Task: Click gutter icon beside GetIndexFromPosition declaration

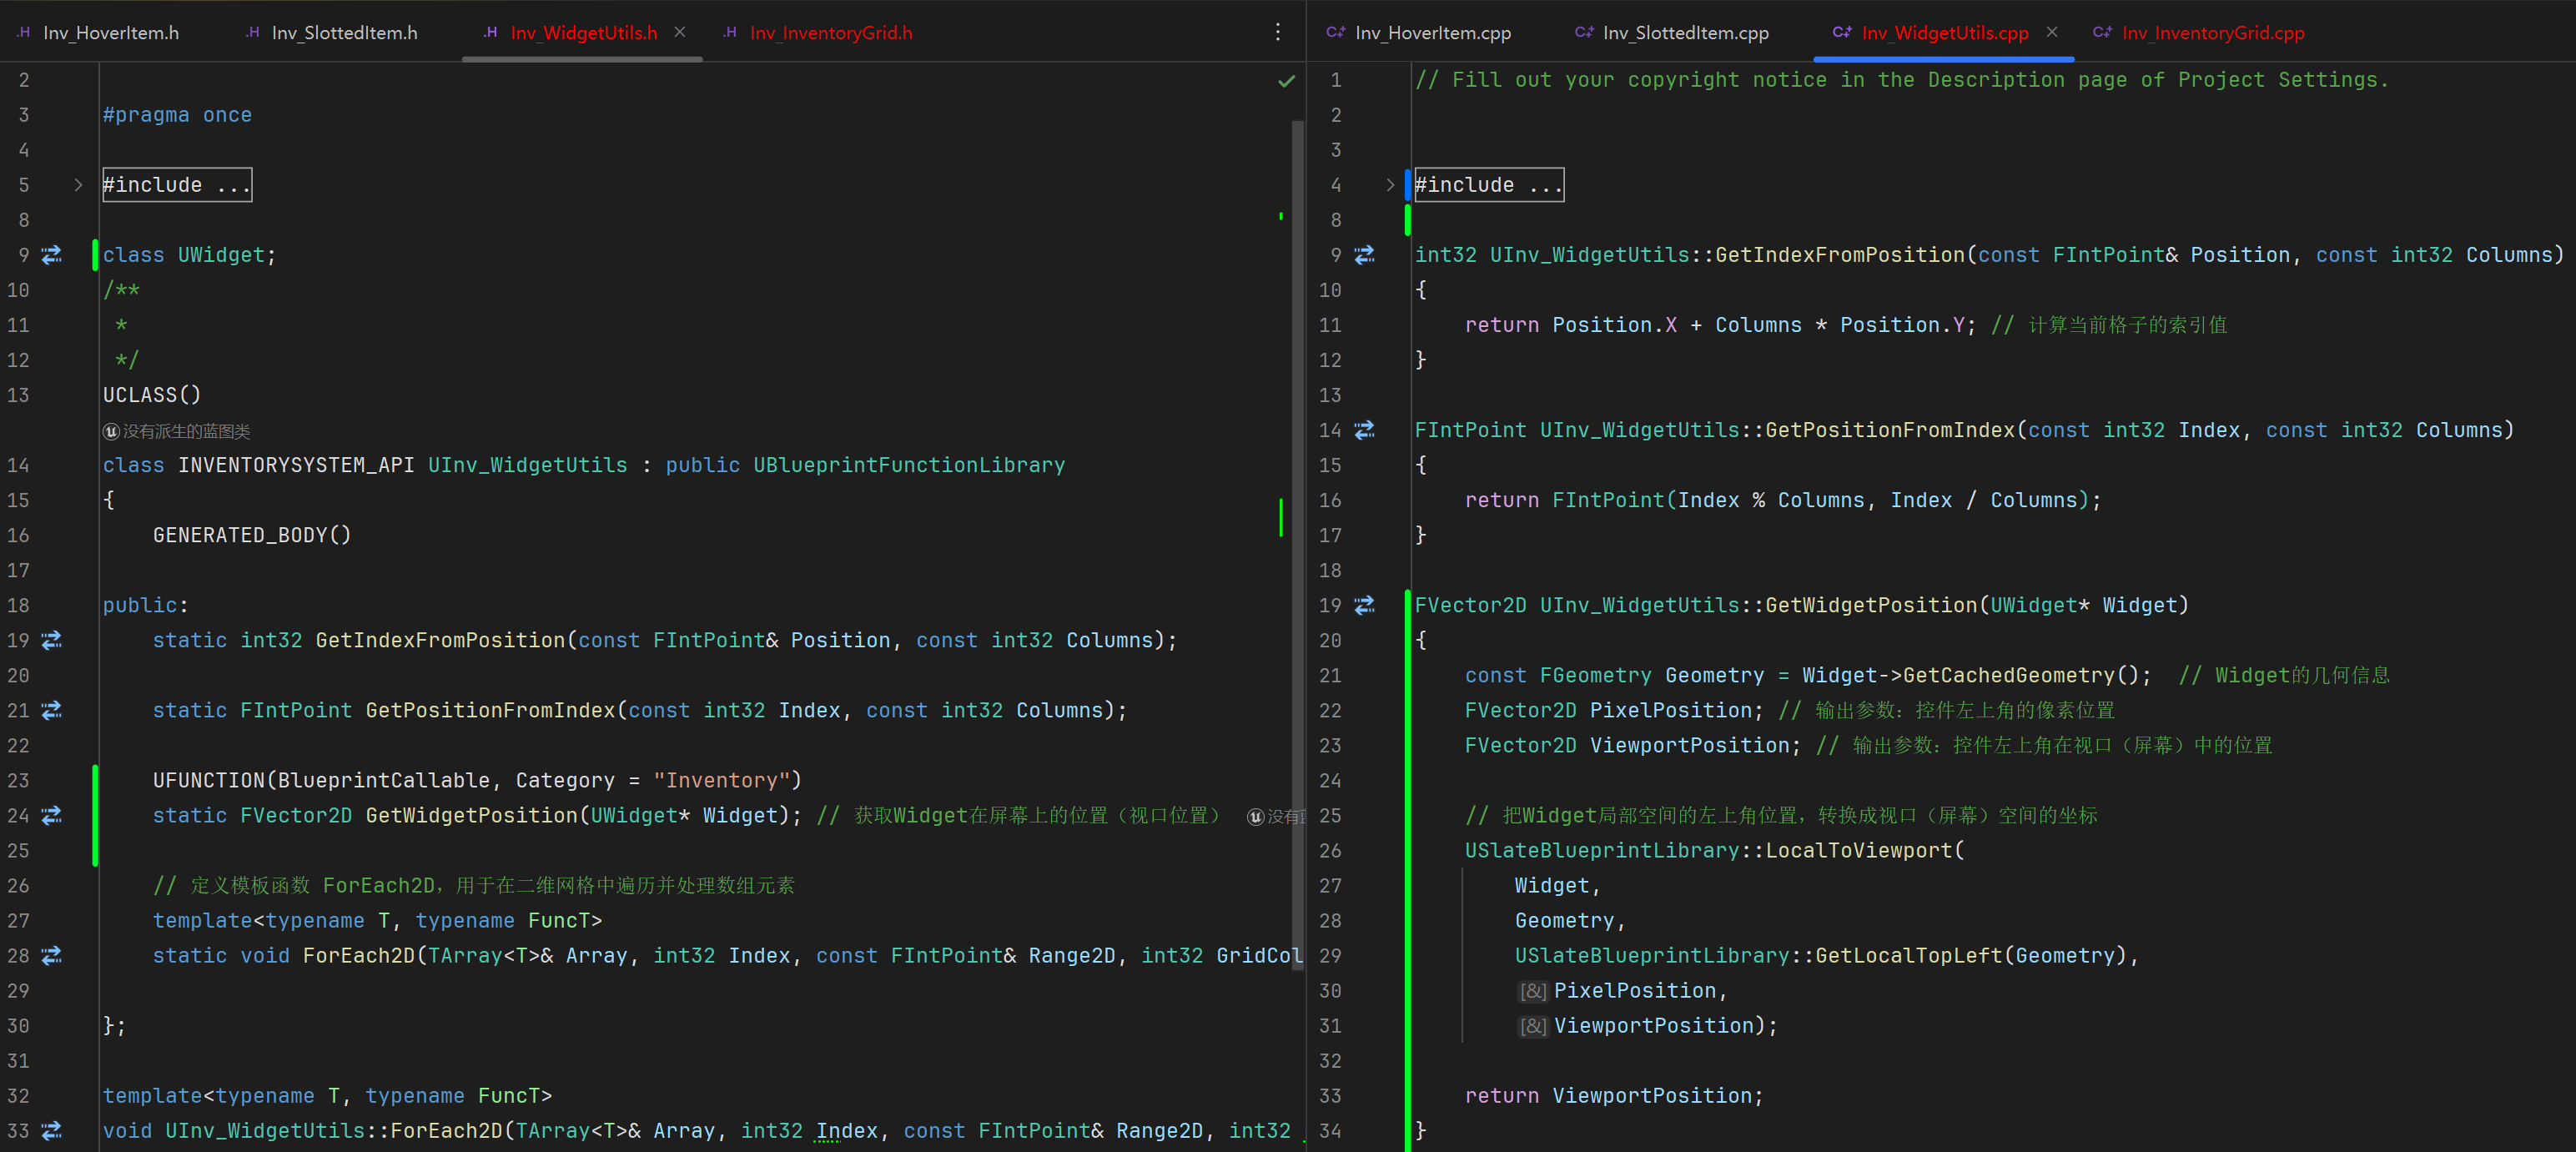Action: [x=52, y=640]
